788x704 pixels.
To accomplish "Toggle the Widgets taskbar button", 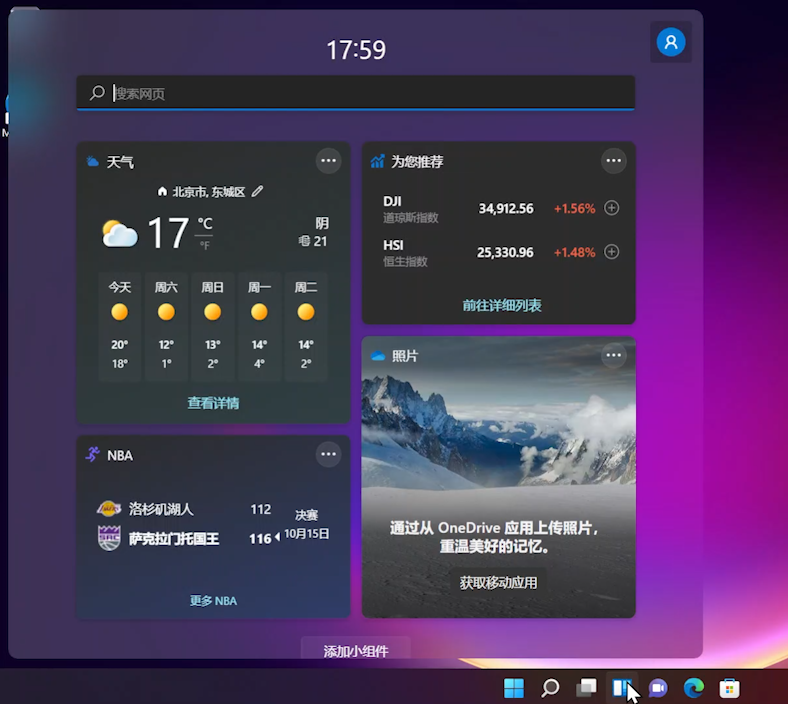I will [622, 688].
